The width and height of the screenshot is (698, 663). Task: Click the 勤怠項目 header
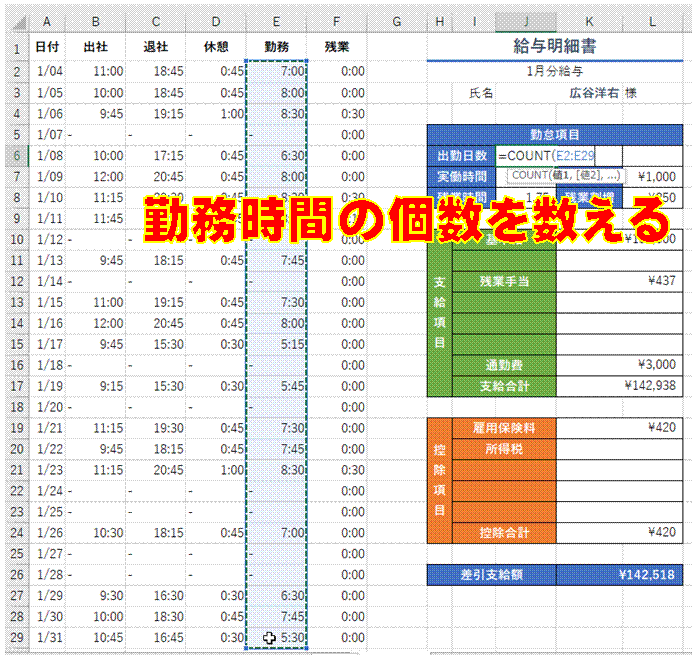[x=555, y=135]
